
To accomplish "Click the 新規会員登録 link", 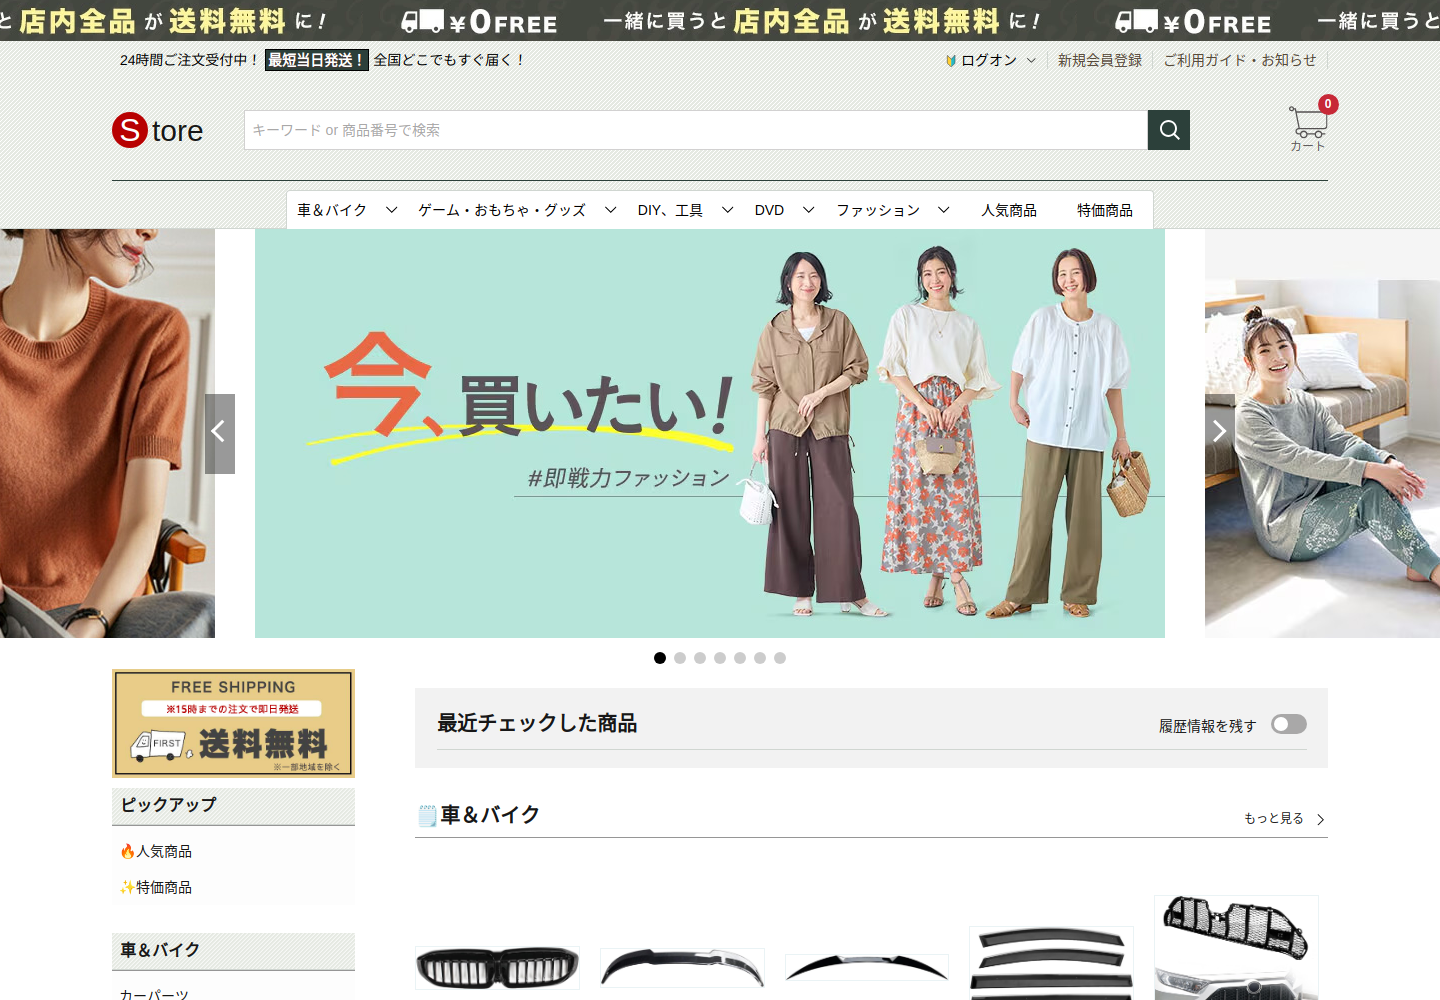I will pos(1100,60).
